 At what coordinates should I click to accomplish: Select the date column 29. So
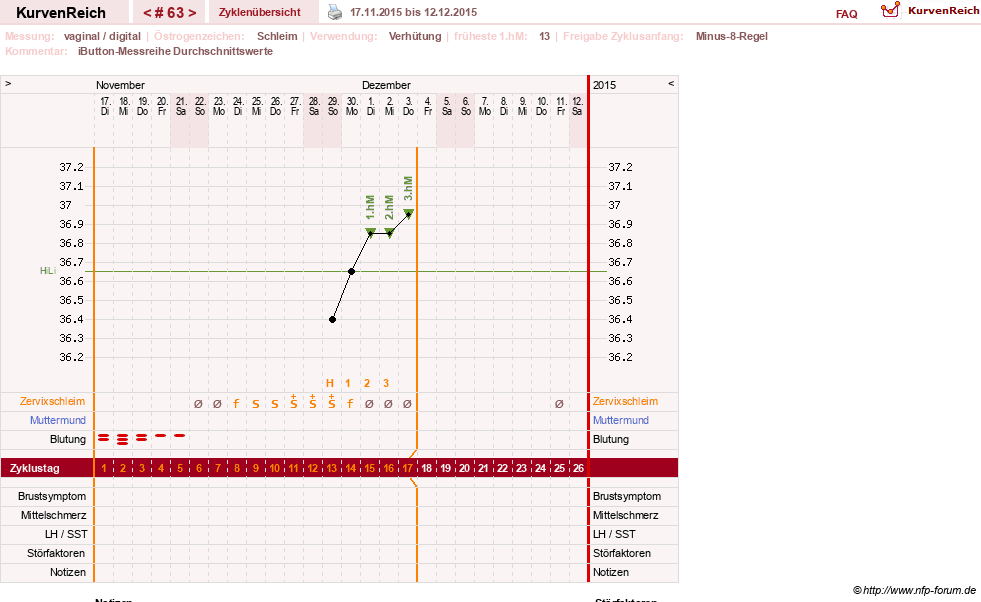[x=333, y=106]
